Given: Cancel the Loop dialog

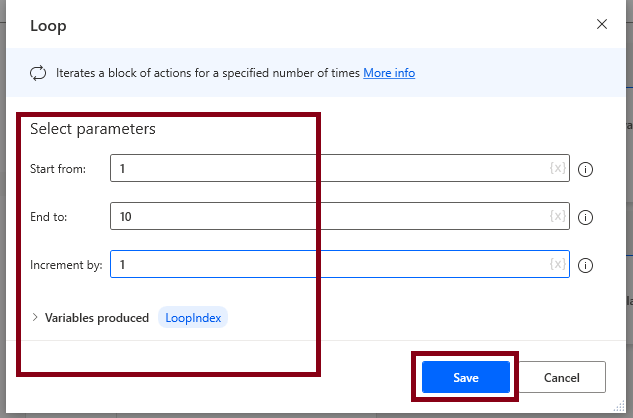Looking at the screenshot, I should [562, 377].
